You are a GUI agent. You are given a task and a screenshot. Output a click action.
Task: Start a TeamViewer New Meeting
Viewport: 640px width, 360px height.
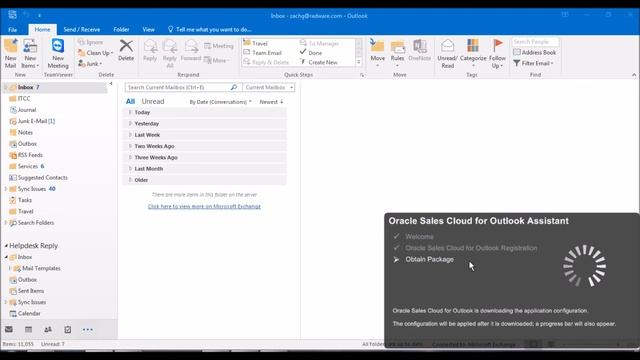[x=58, y=53]
